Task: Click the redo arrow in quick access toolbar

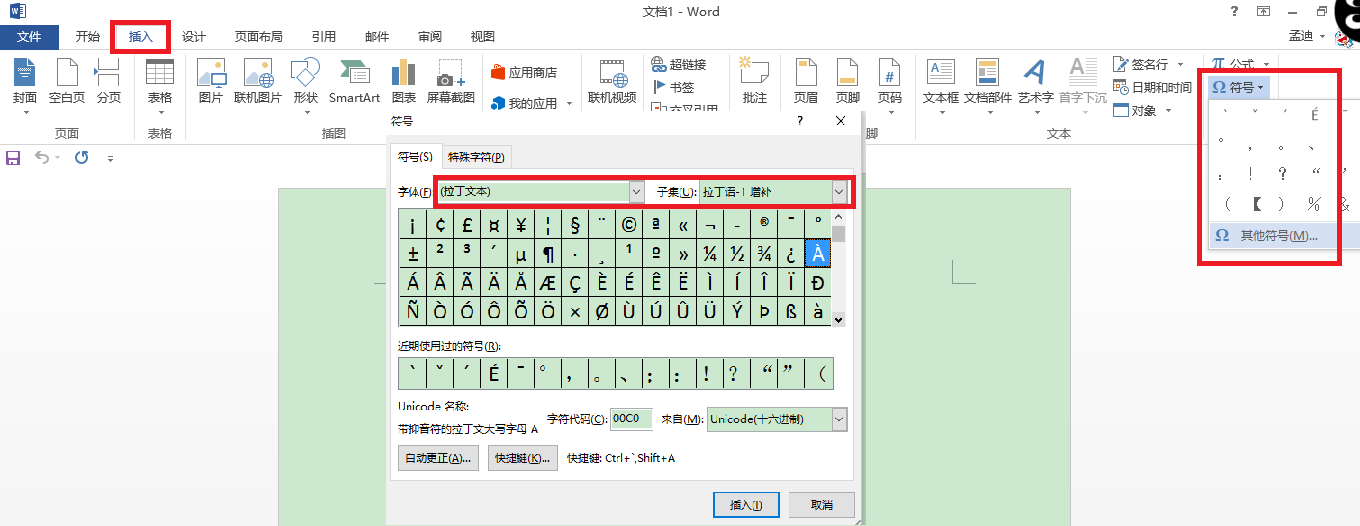Action: (x=81, y=158)
